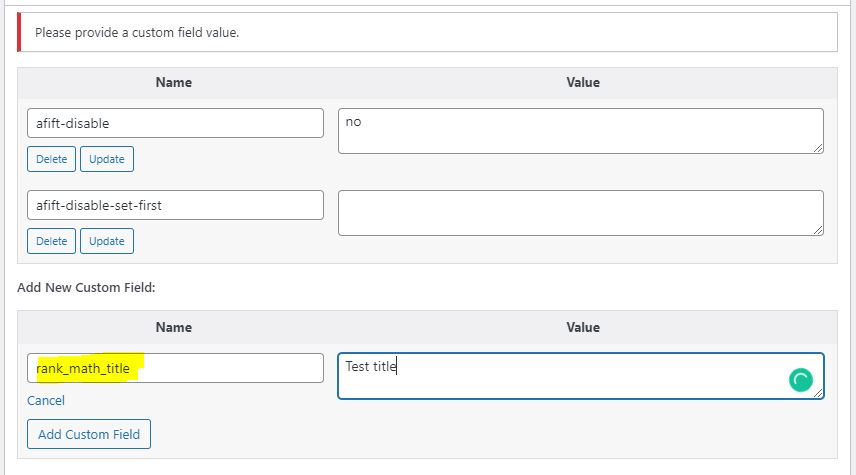The width and height of the screenshot is (856, 475).
Task: Grab the resize handle of the empty value textarea
Action: coord(818,230)
